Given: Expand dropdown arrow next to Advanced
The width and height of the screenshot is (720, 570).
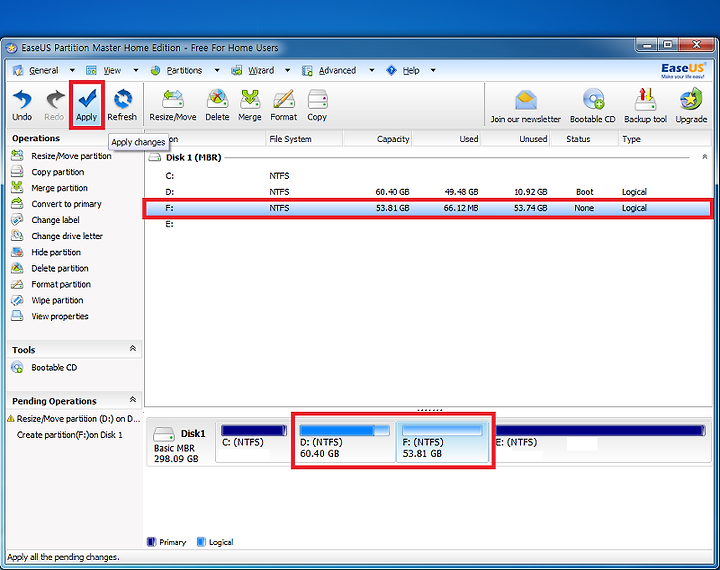Looking at the screenshot, I should (x=371, y=70).
